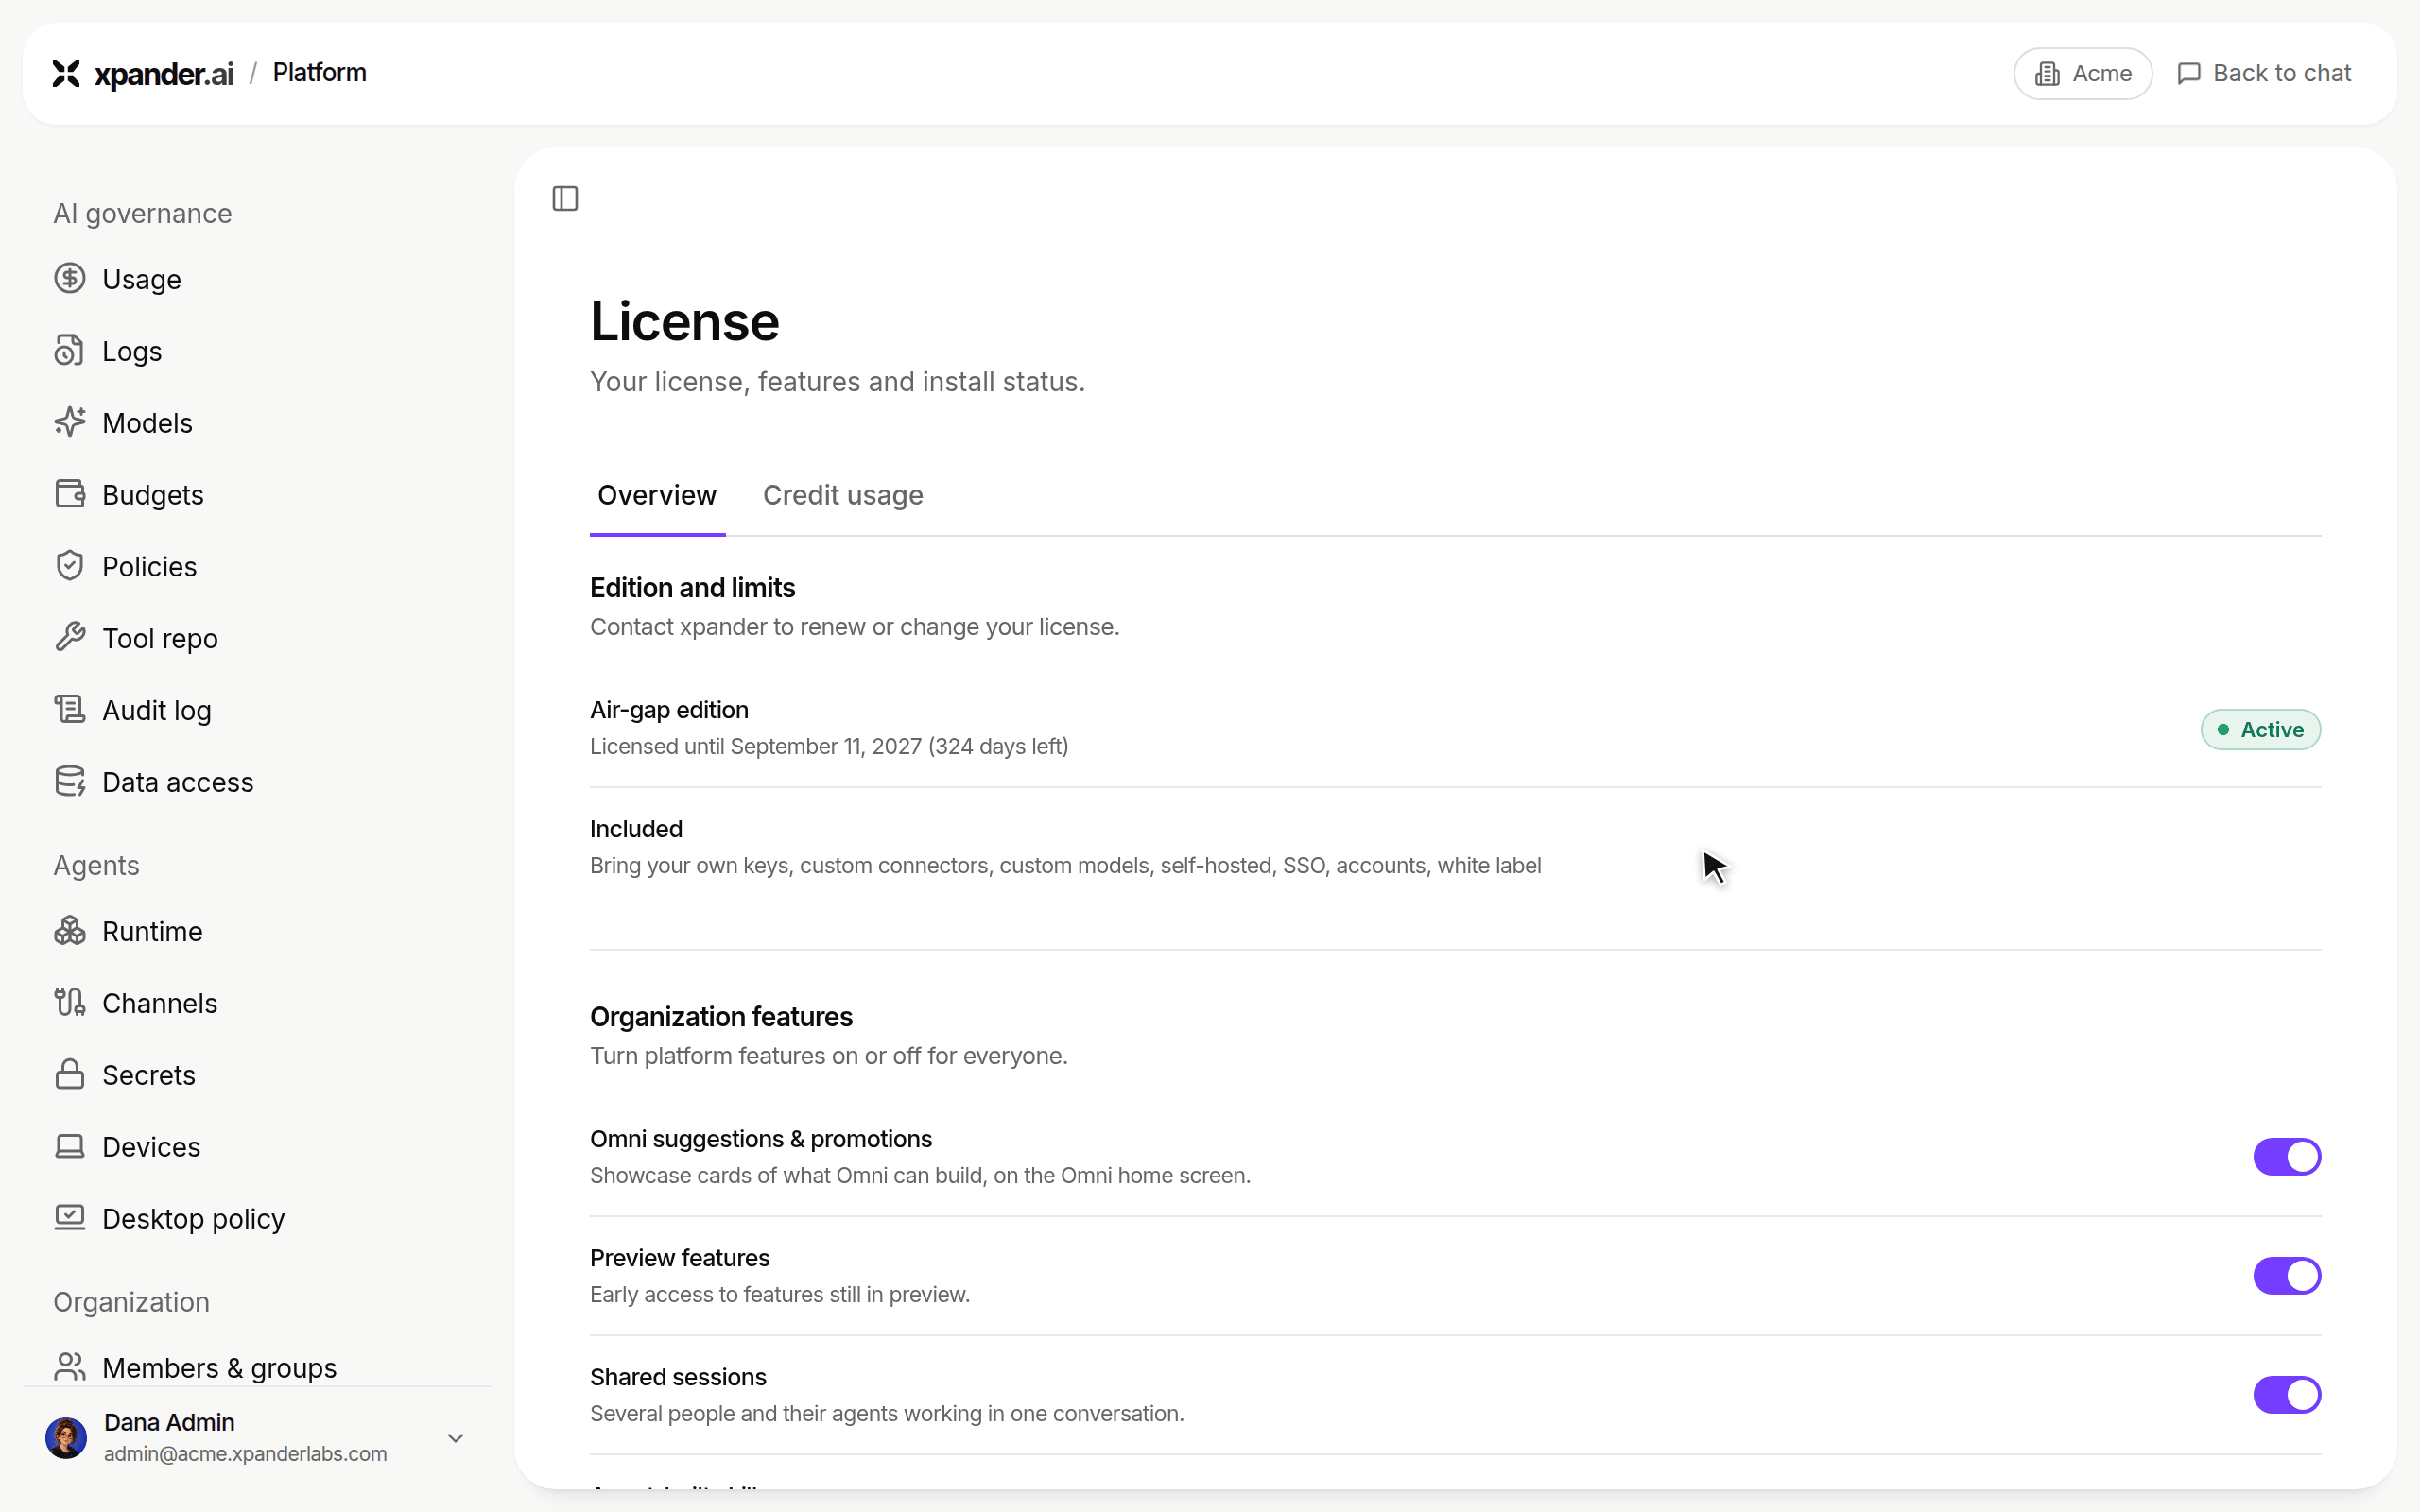The height and width of the screenshot is (1512, 2420).
Task: Click "Licensed until September 11, 2027" text
Action: click(x=756, y=747)
